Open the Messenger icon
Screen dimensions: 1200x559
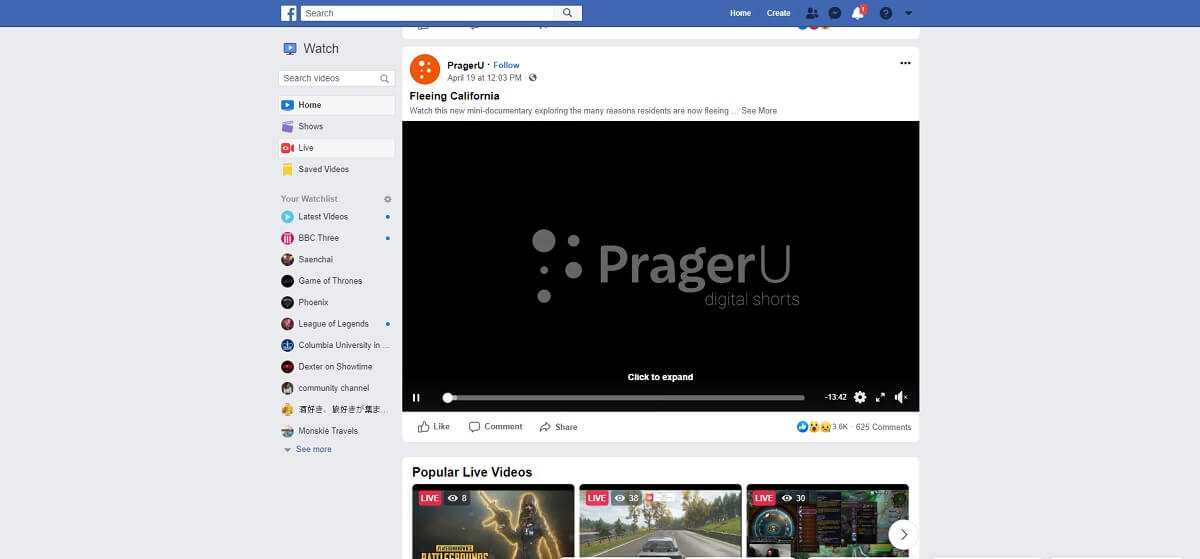[x=835, y=13]
